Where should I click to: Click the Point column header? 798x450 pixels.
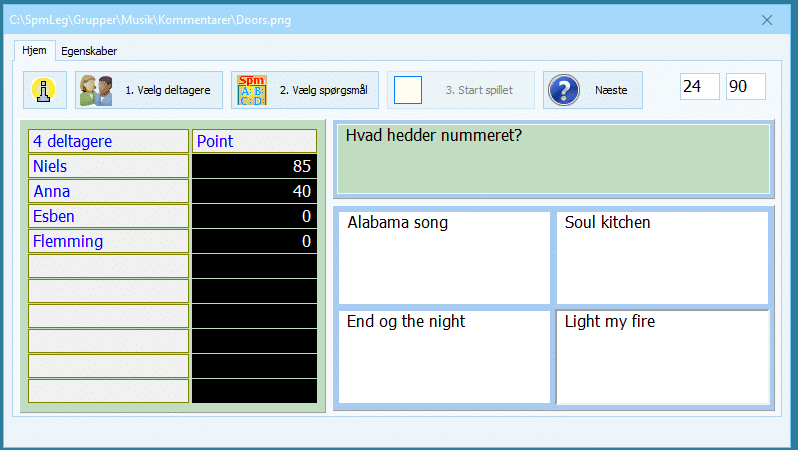pos(254,141)
